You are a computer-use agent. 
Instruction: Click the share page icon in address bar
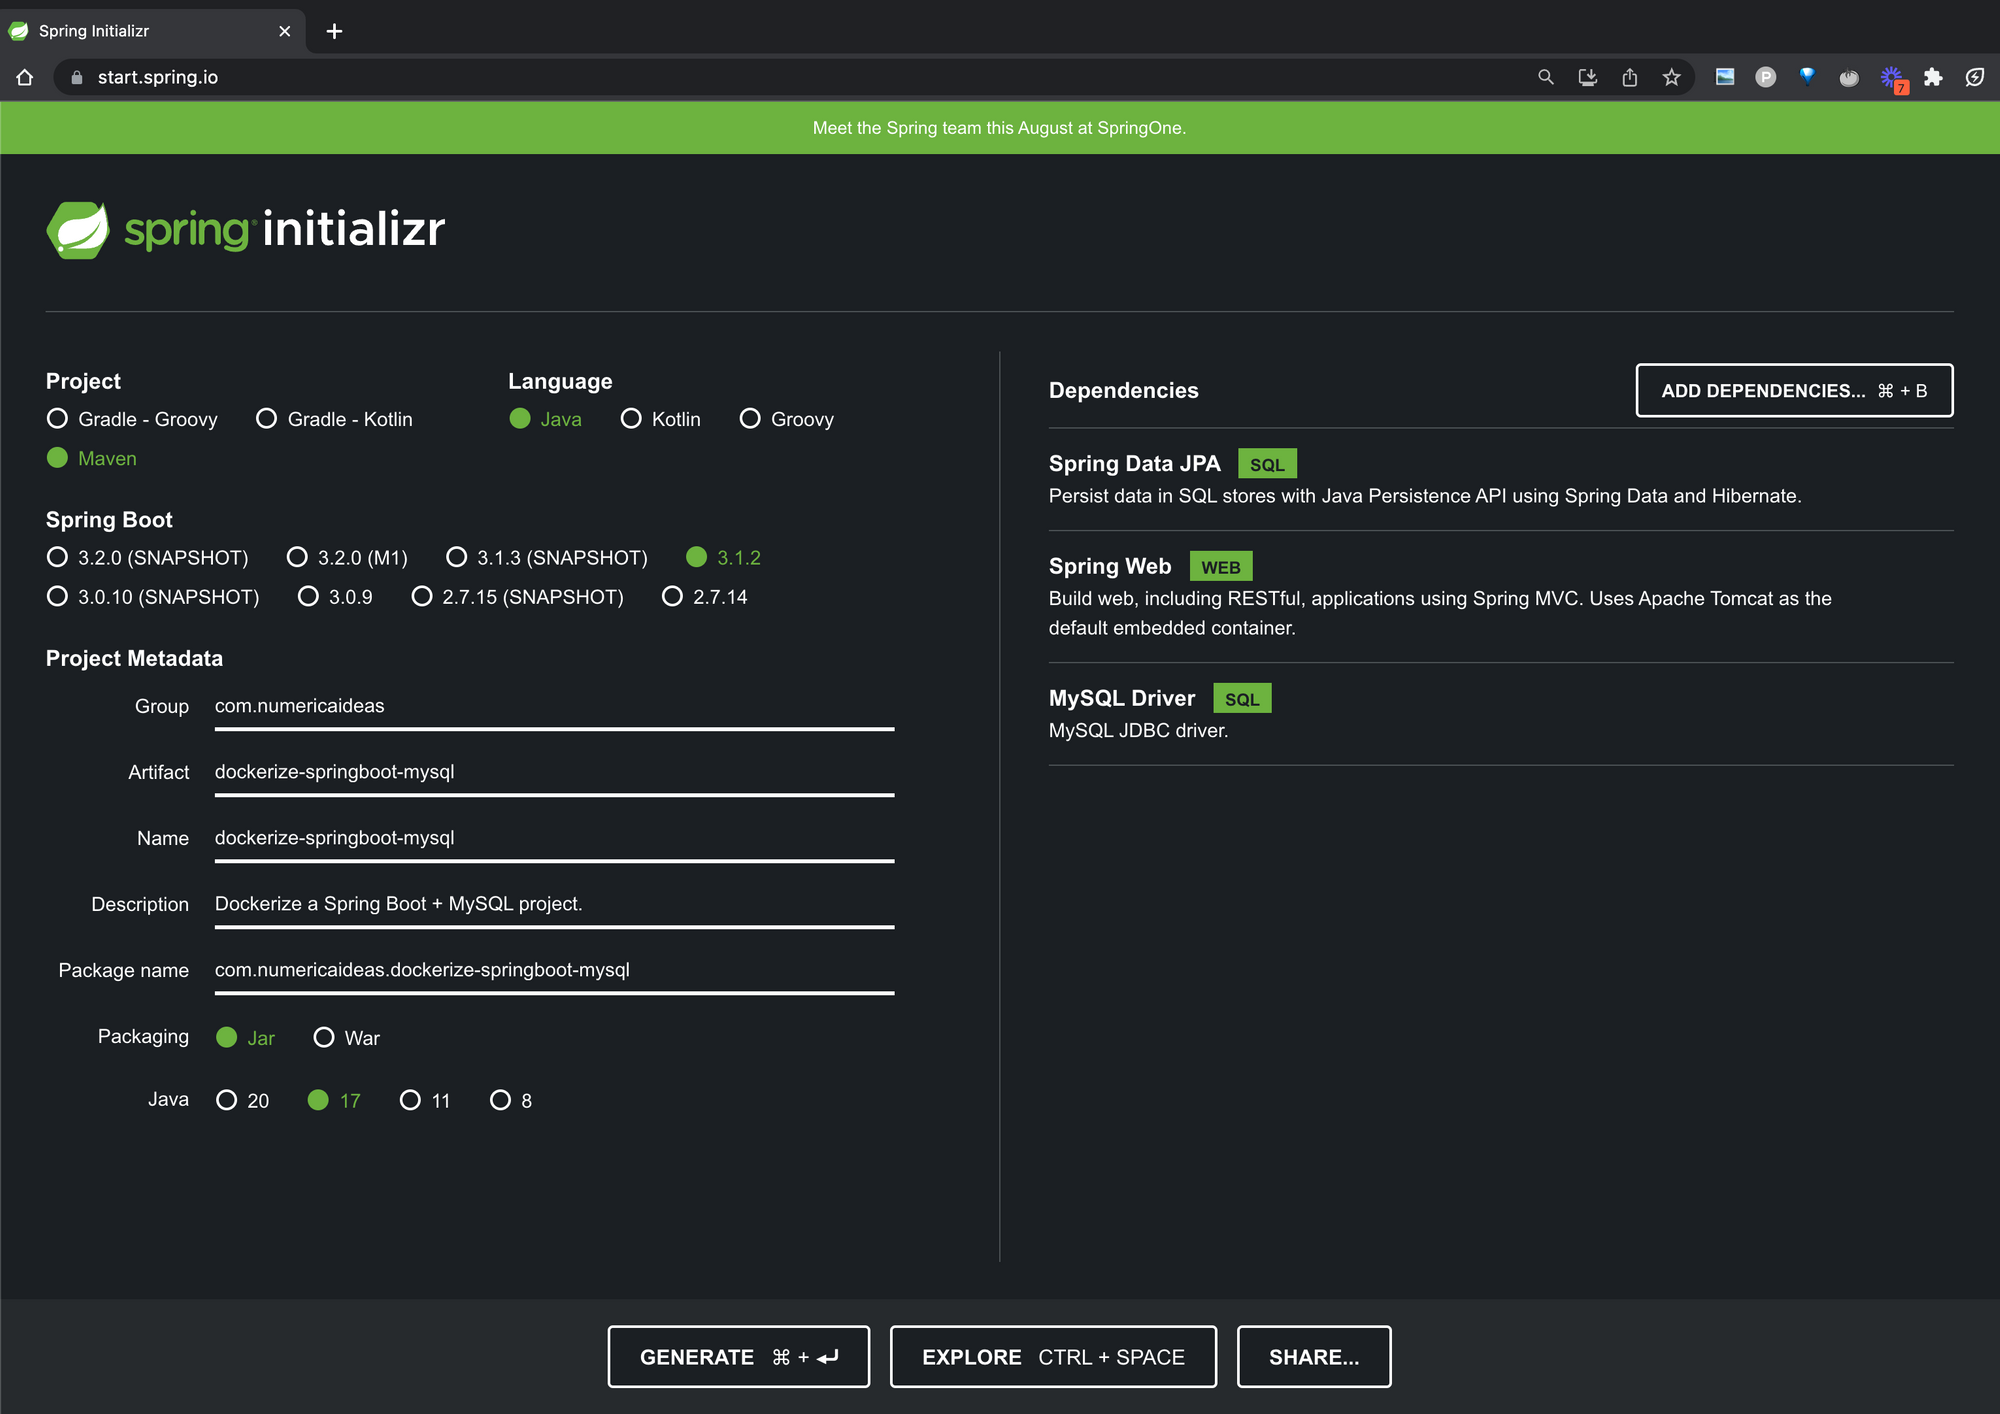click(1629, 77)
